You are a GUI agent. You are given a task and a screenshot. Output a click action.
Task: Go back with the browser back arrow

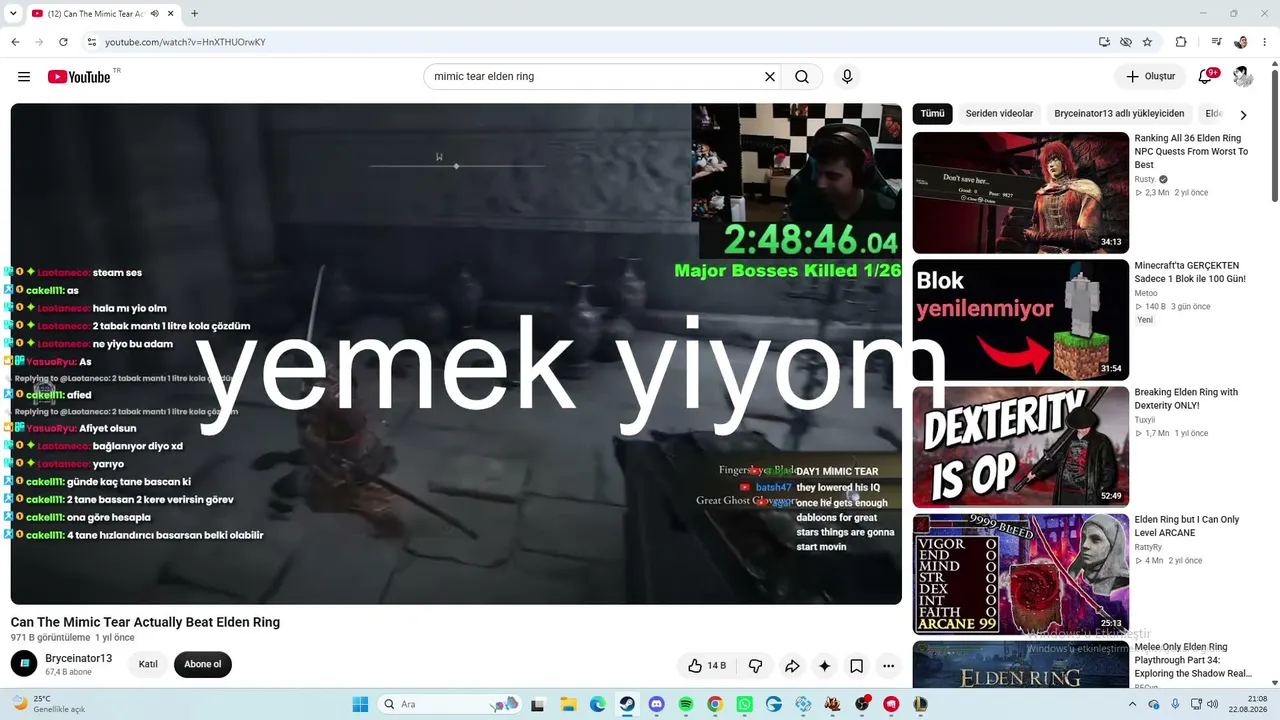(15, 42)
